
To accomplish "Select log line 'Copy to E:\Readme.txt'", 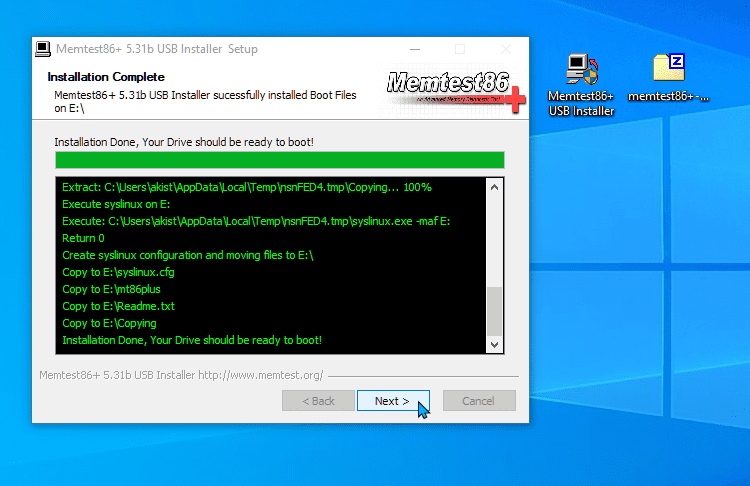I will point(119,306).
